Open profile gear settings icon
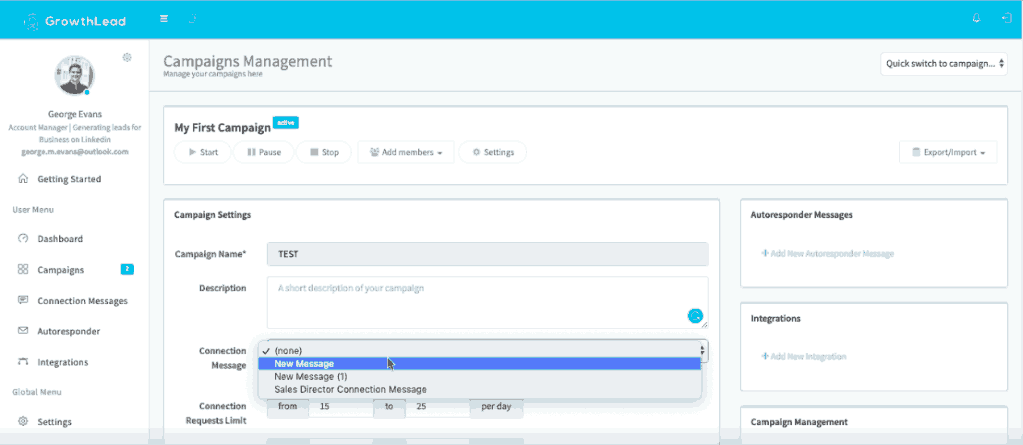 127,57
